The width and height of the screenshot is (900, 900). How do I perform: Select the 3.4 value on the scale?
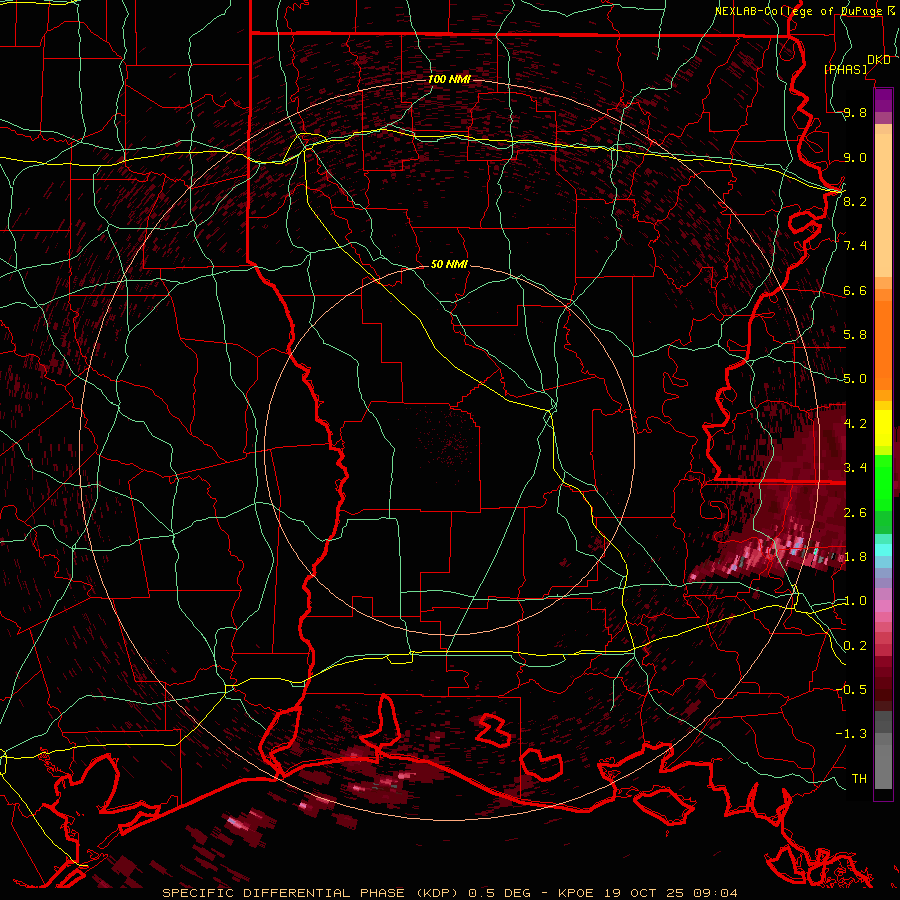[855, 468]
